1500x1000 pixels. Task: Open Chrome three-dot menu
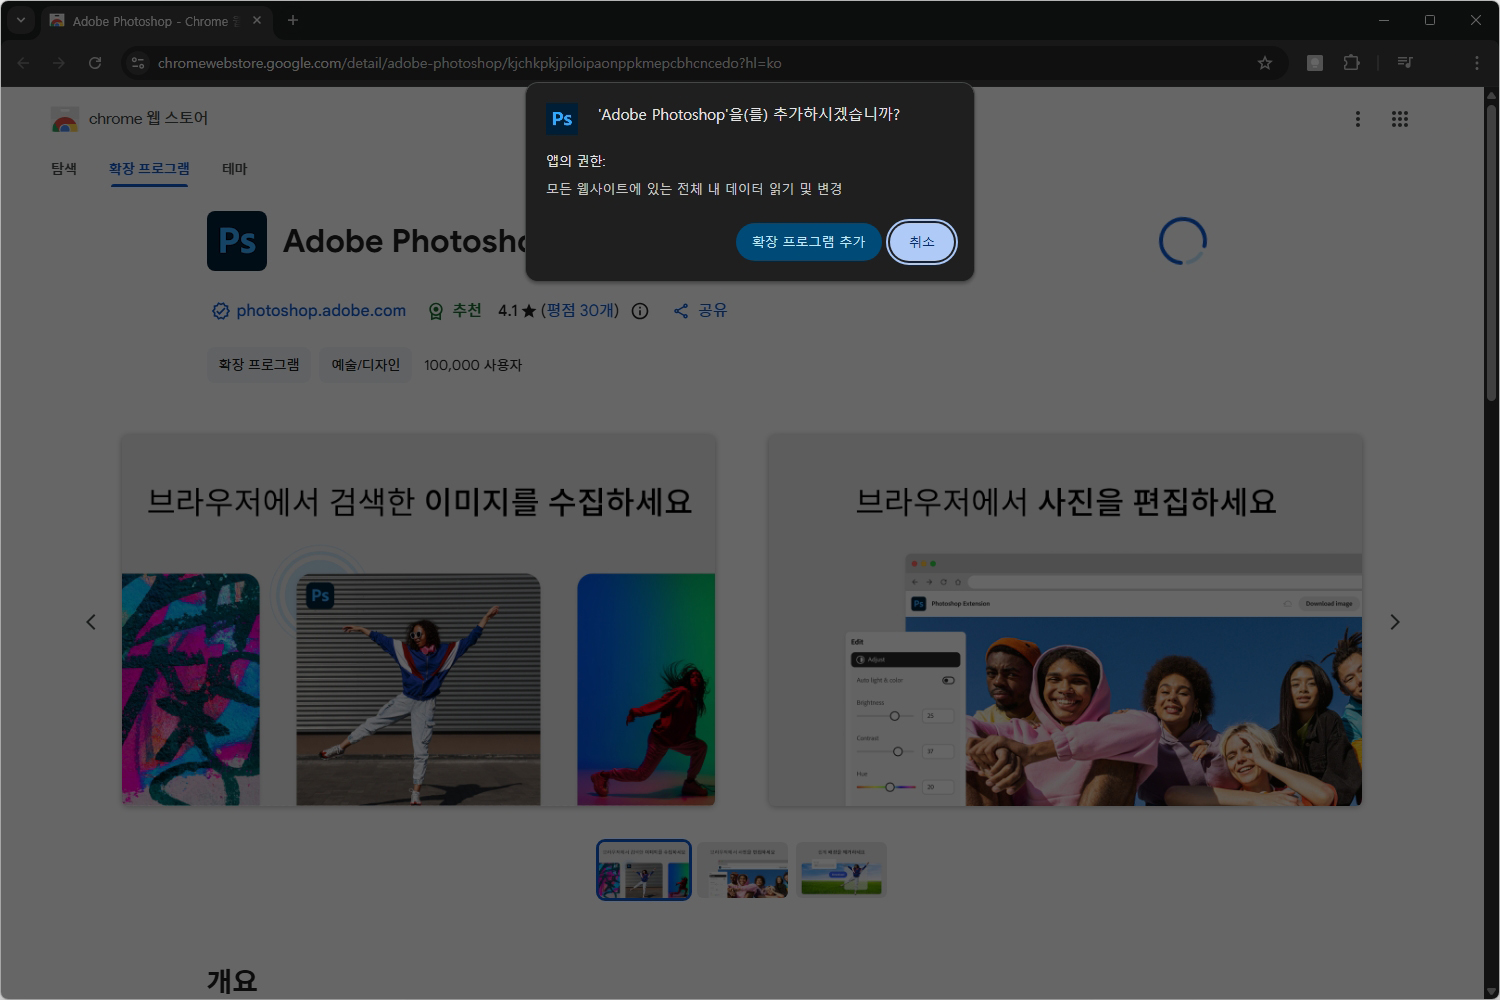[1476, 63]
